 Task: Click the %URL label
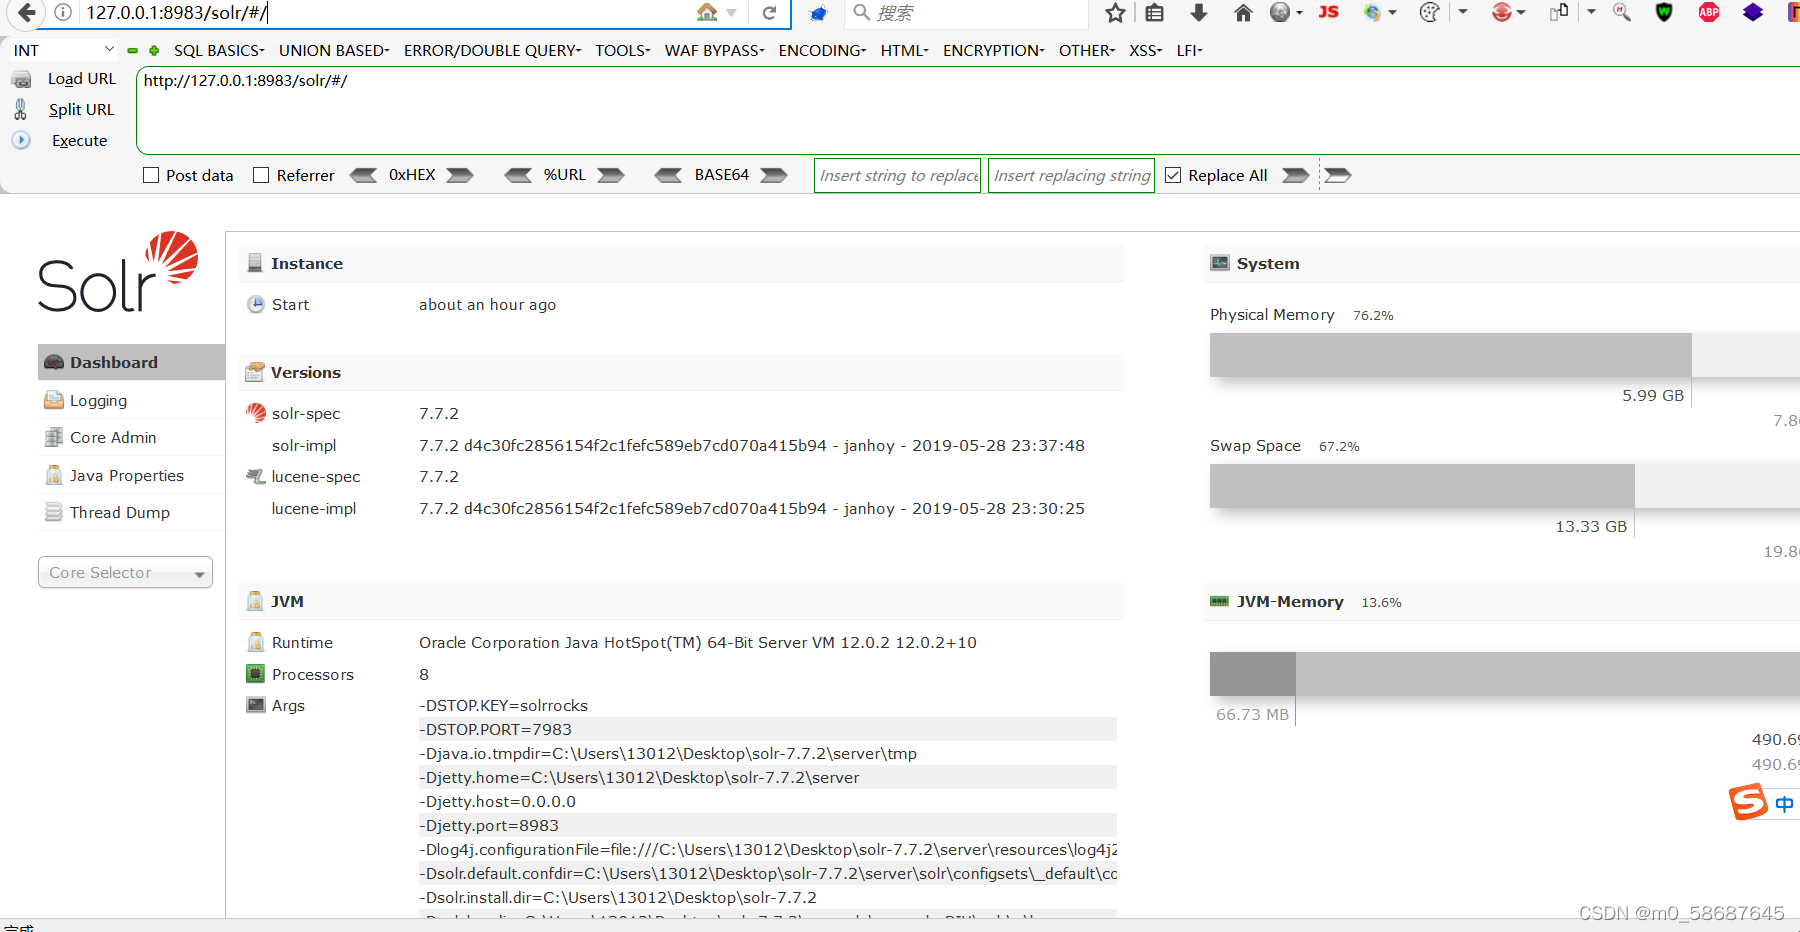[565, 175]
